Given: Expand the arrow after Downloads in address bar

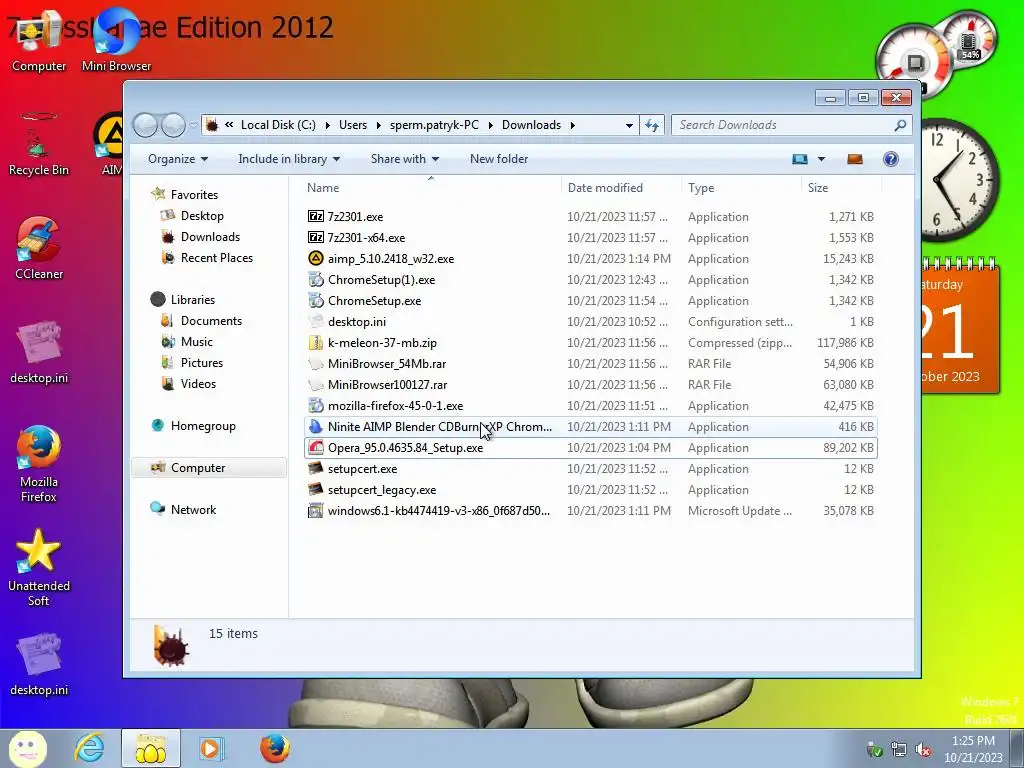Looking at the screenshot, I should [x=572, y=125].
